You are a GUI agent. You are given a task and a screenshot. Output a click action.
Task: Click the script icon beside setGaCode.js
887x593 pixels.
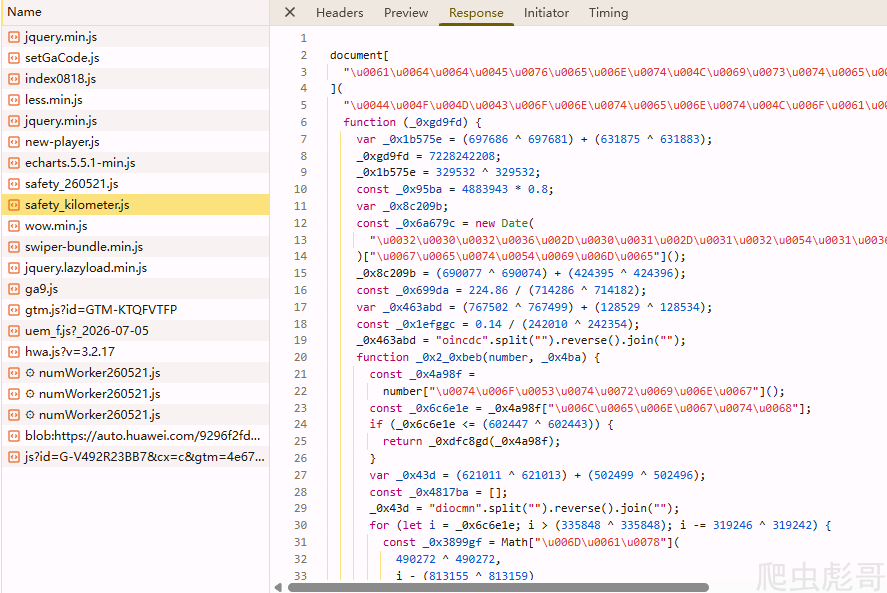tap(14, 58)
